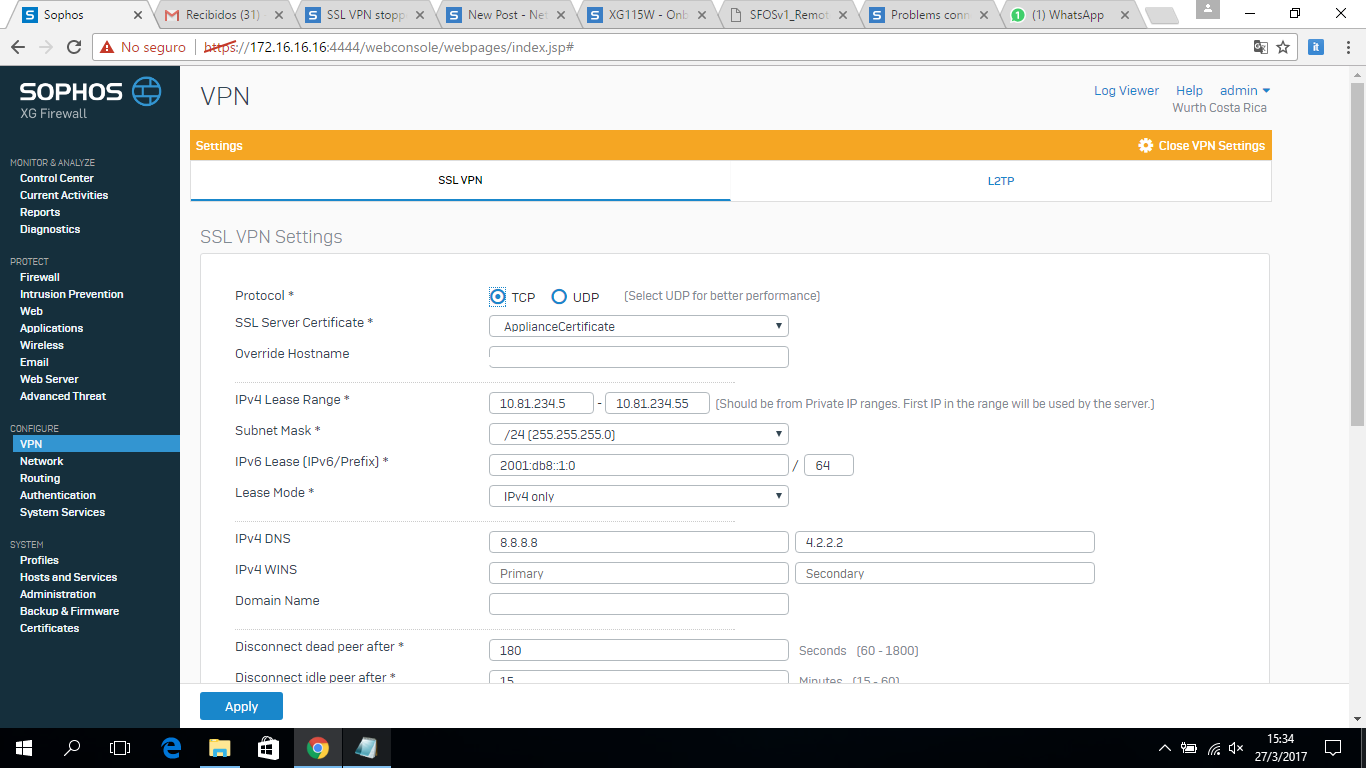Open the translate page icon in address bar
The image size is (1366, 768).
[1260, 47]
